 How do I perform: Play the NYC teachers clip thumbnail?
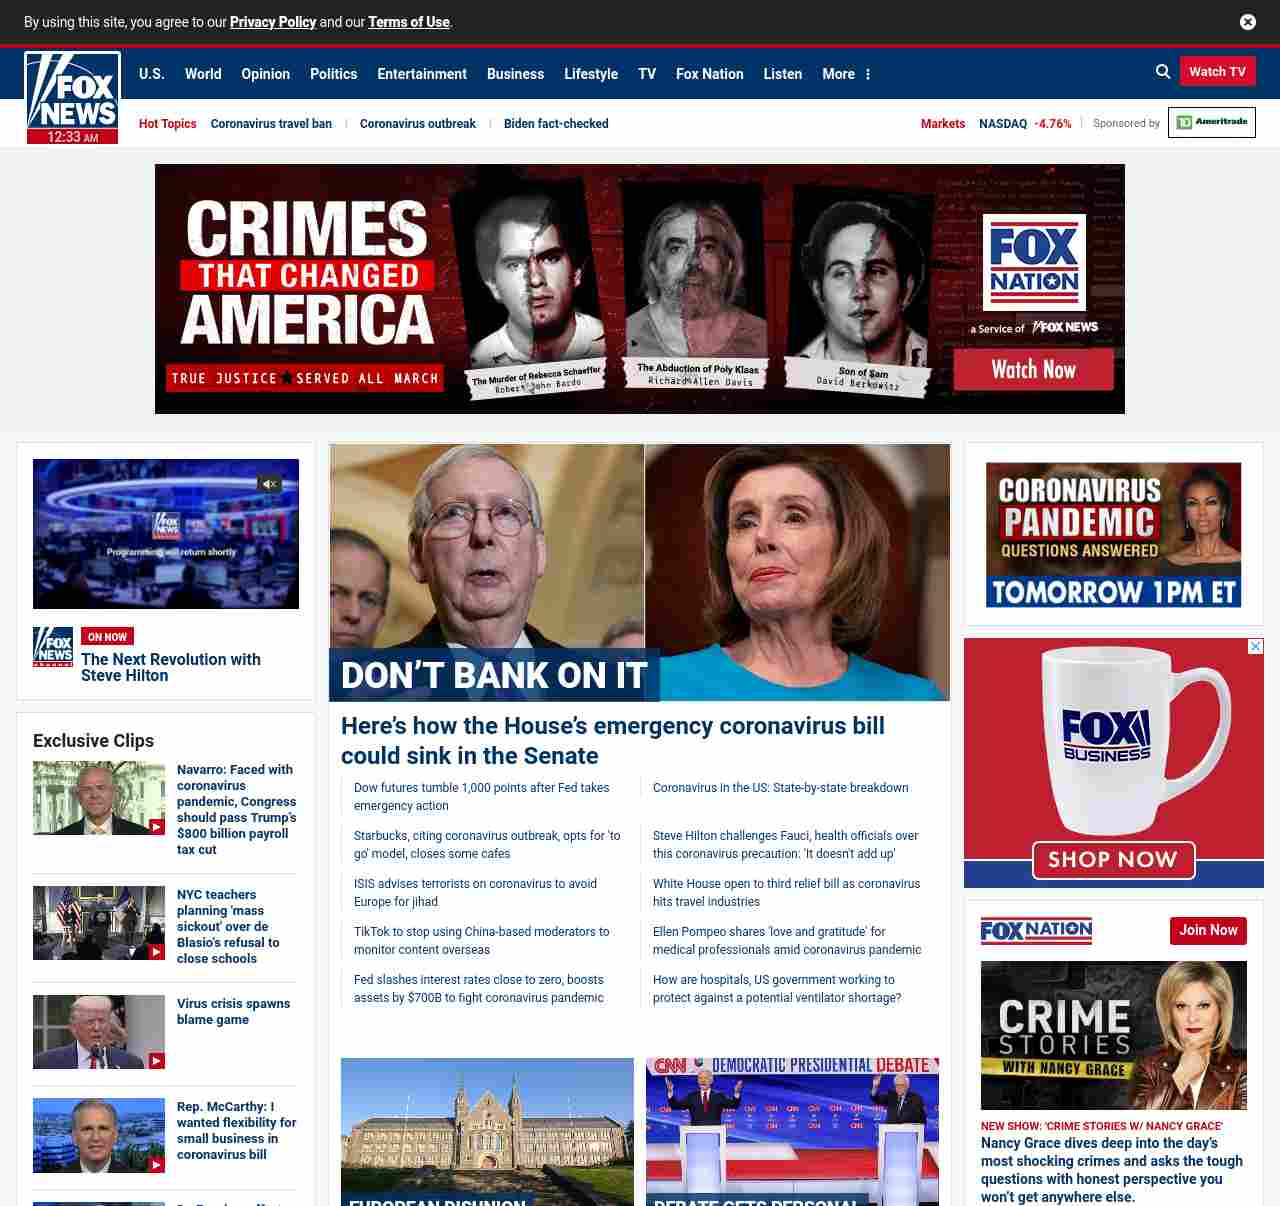99,923
